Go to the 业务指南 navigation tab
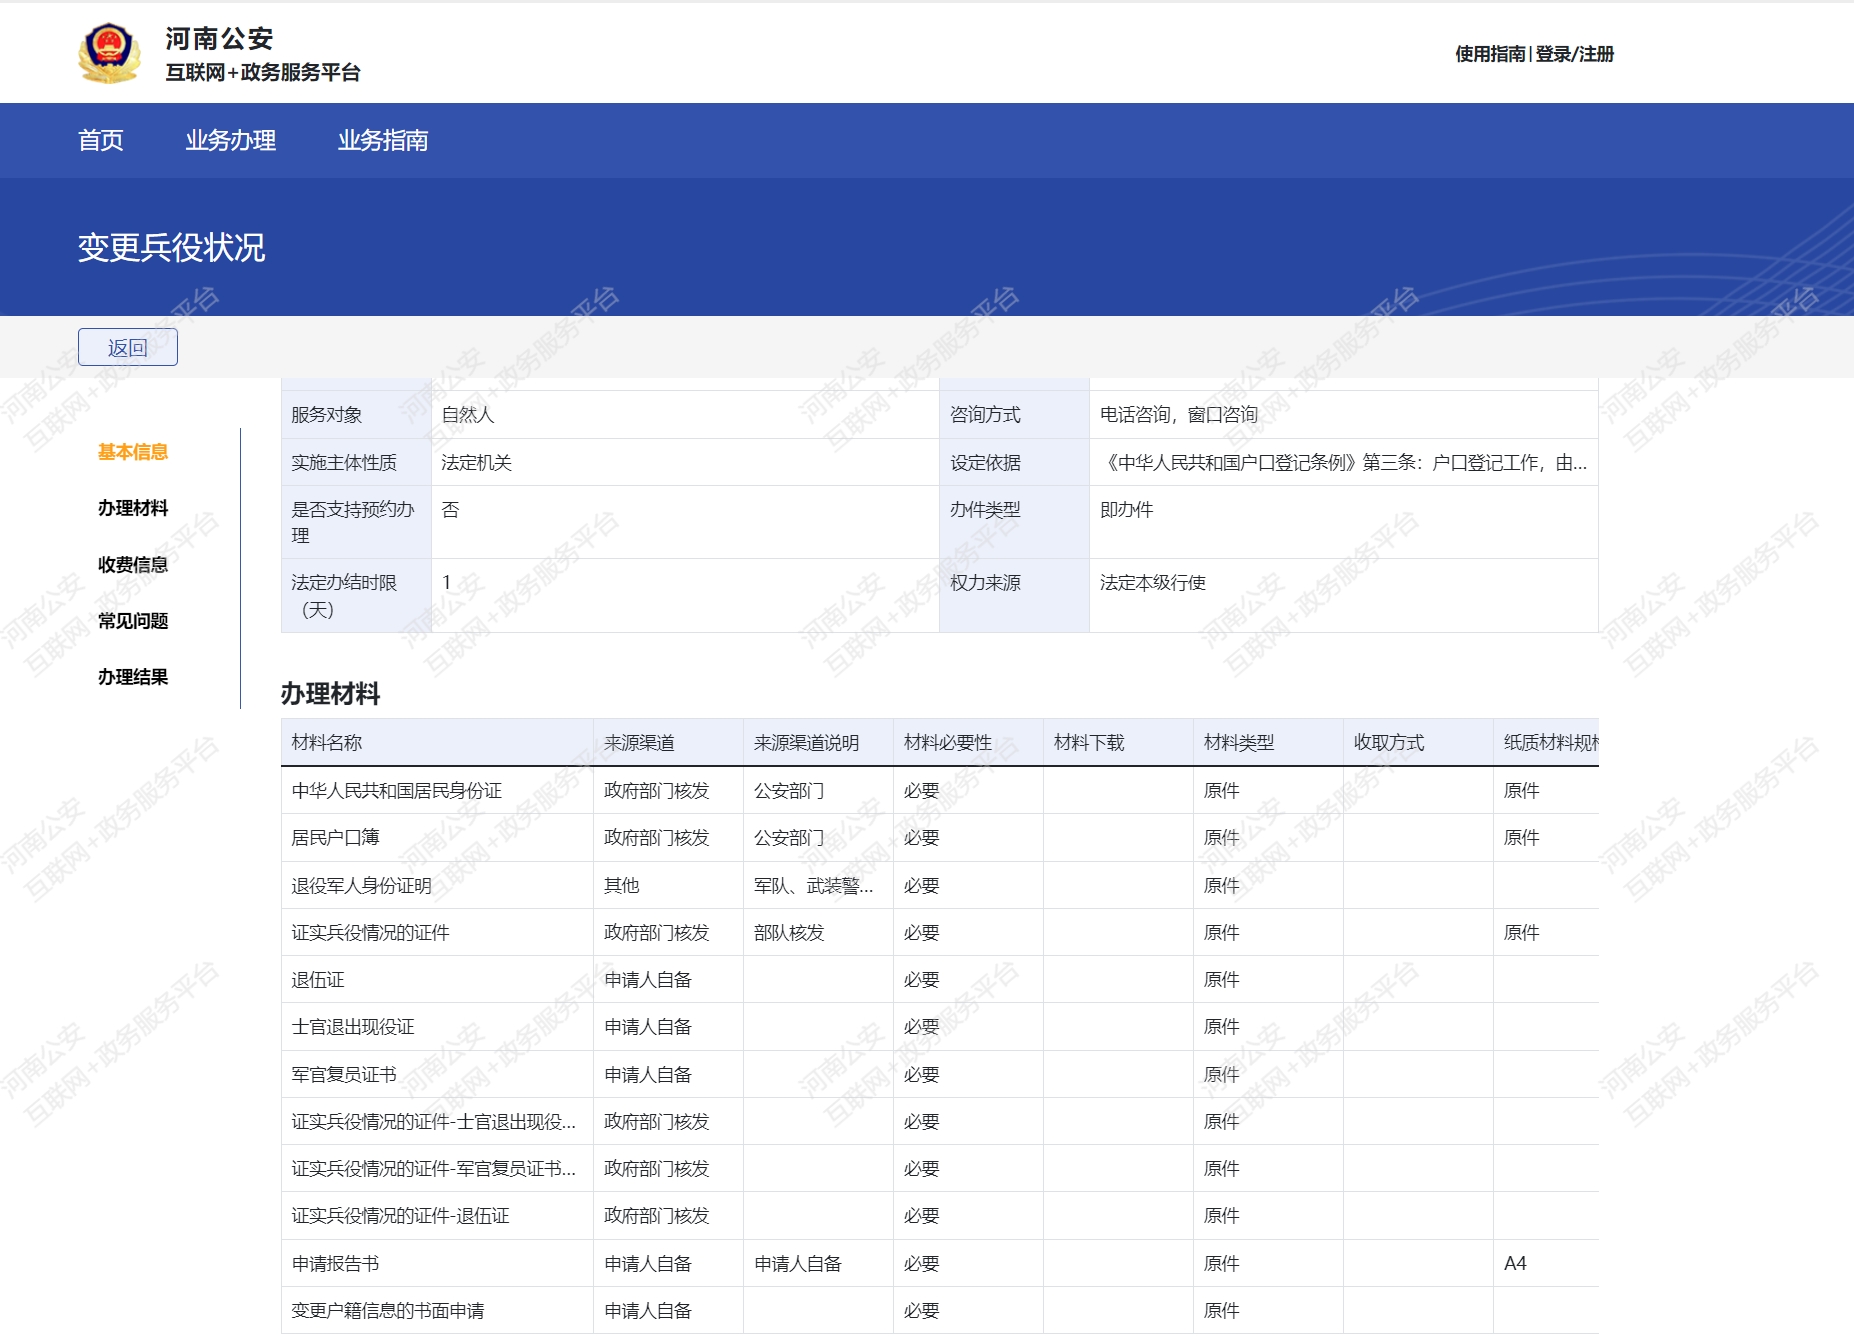 coord(382,140)
